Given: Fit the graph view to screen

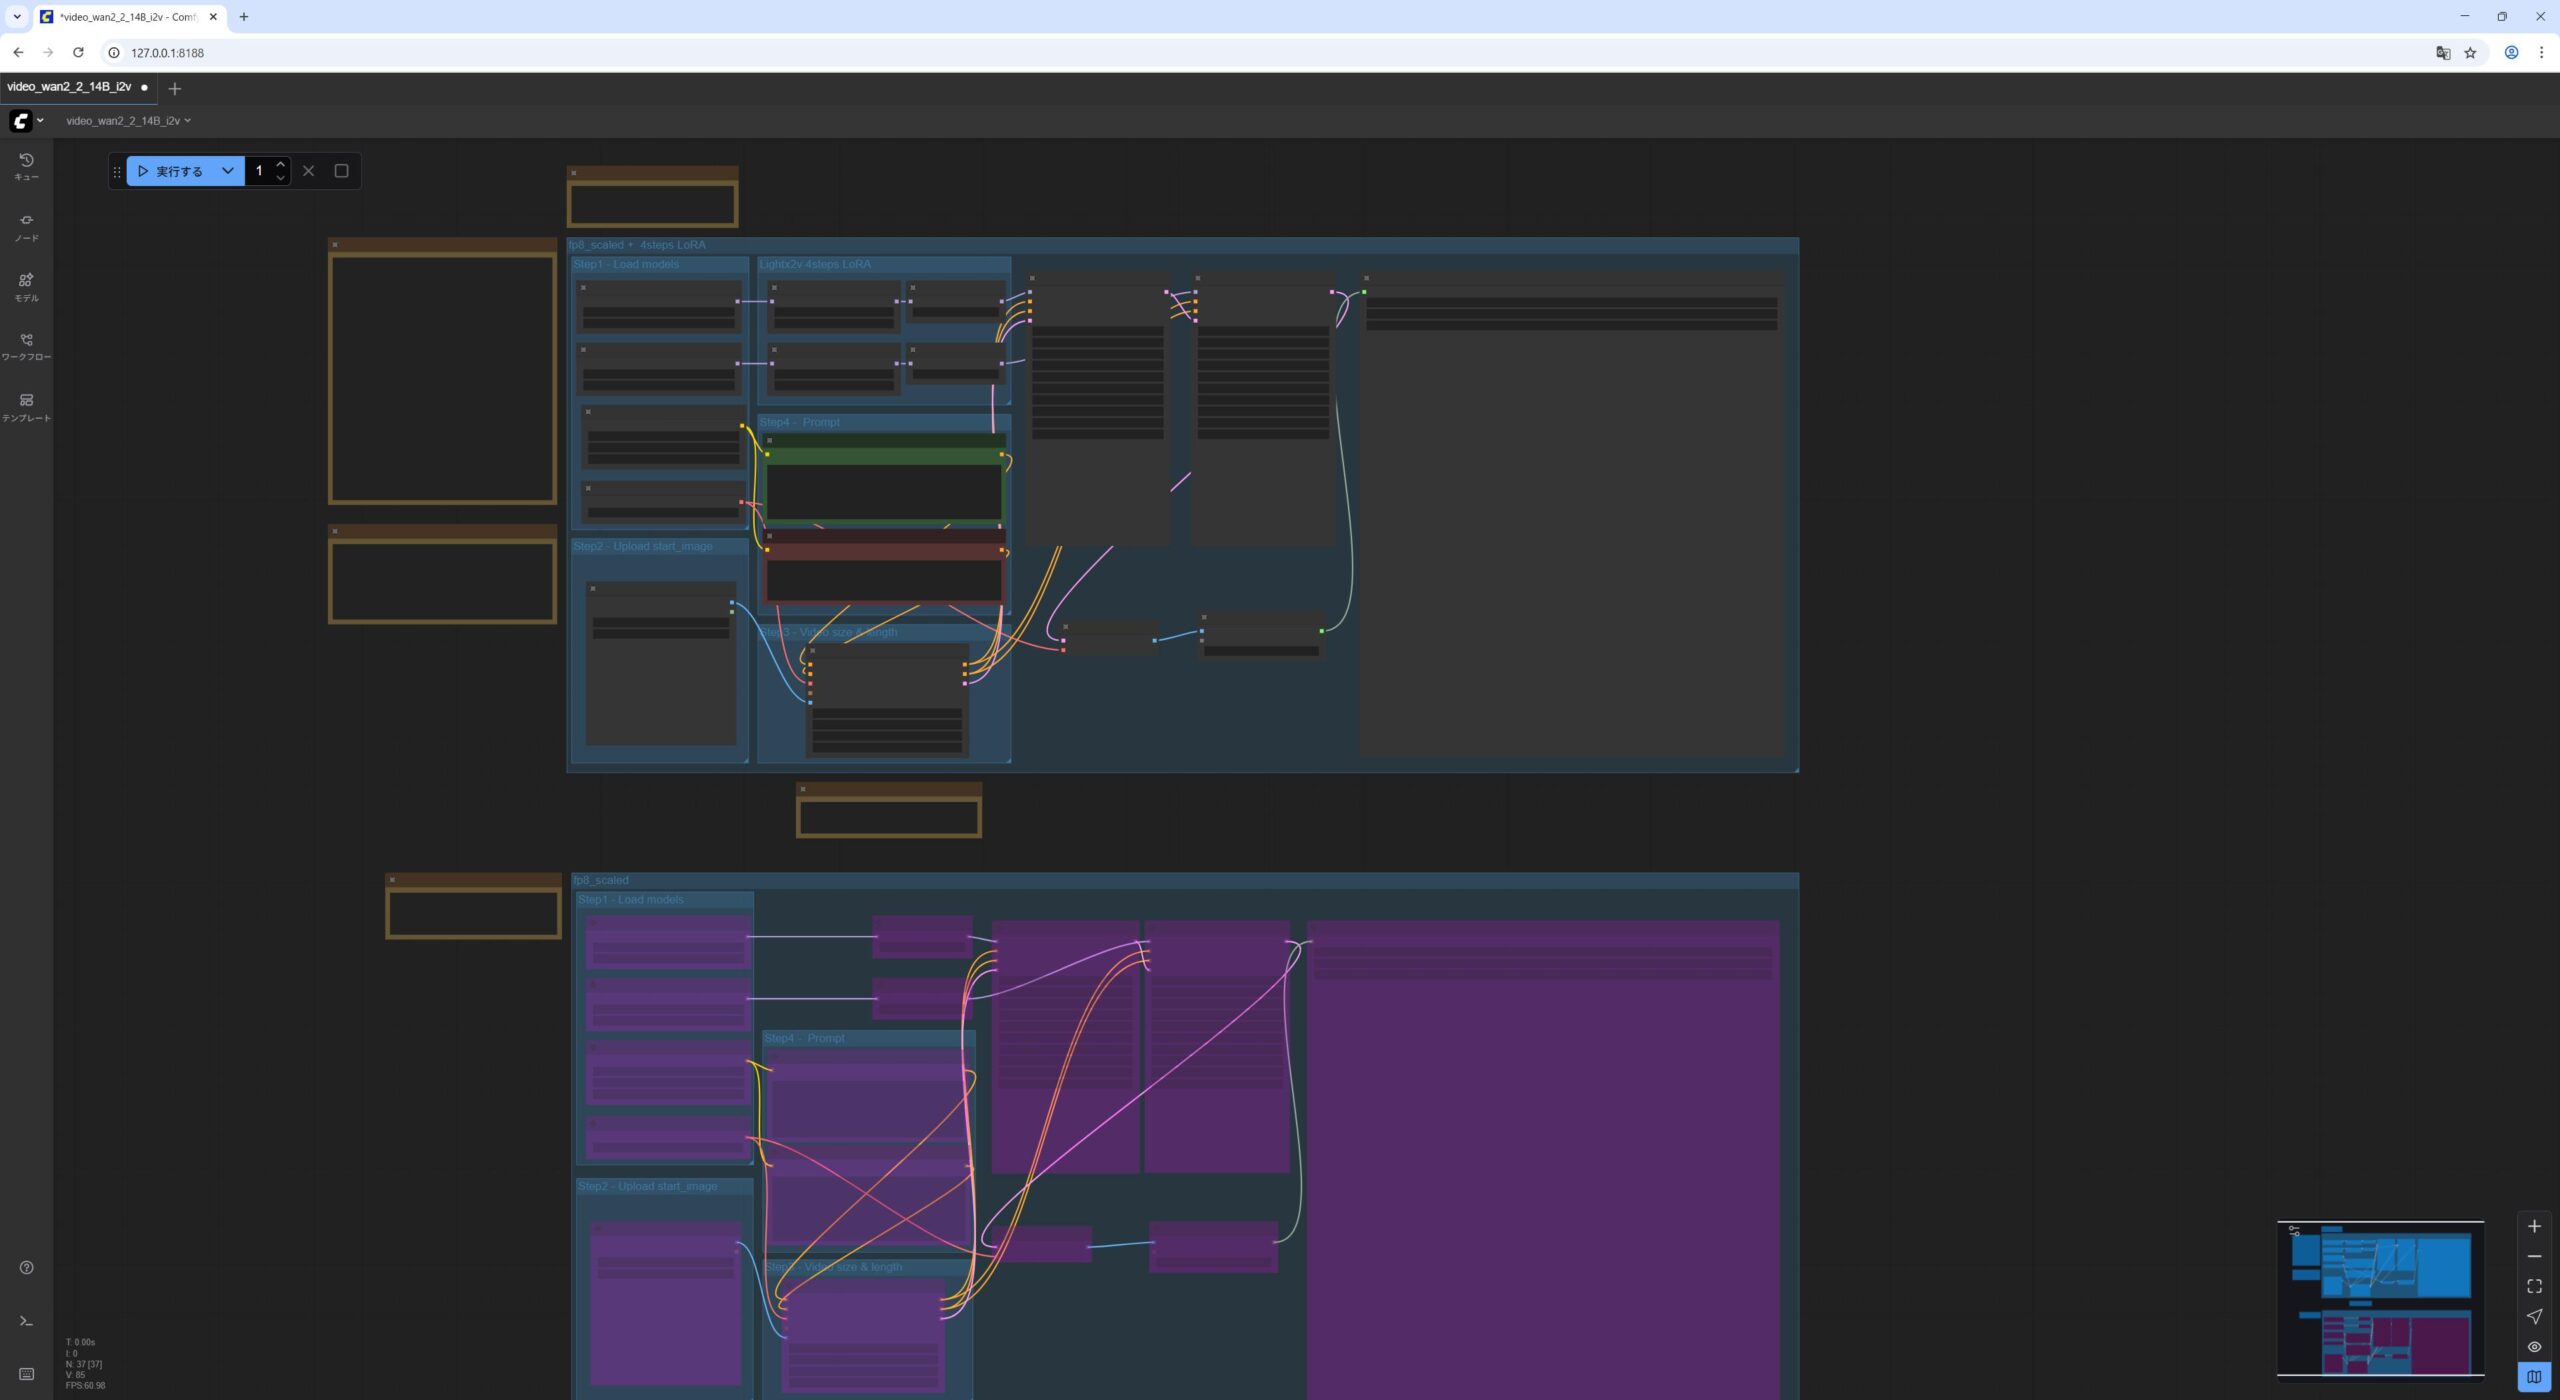Looking at the screenshot, I should [x=2534, y=1287].
